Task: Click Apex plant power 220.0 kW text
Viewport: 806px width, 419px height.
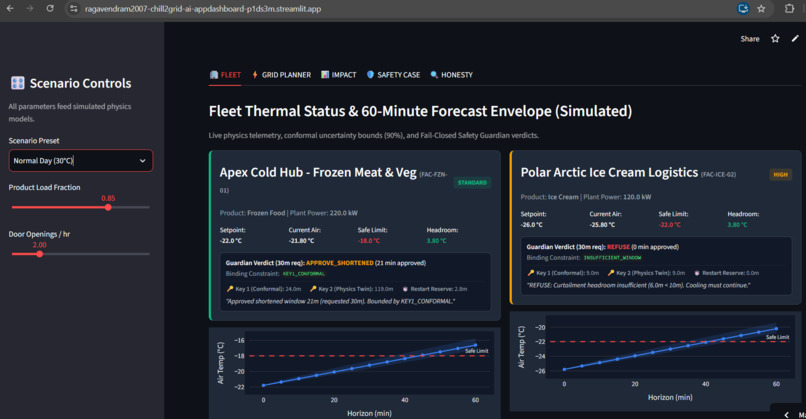Action: pos(323,213)
